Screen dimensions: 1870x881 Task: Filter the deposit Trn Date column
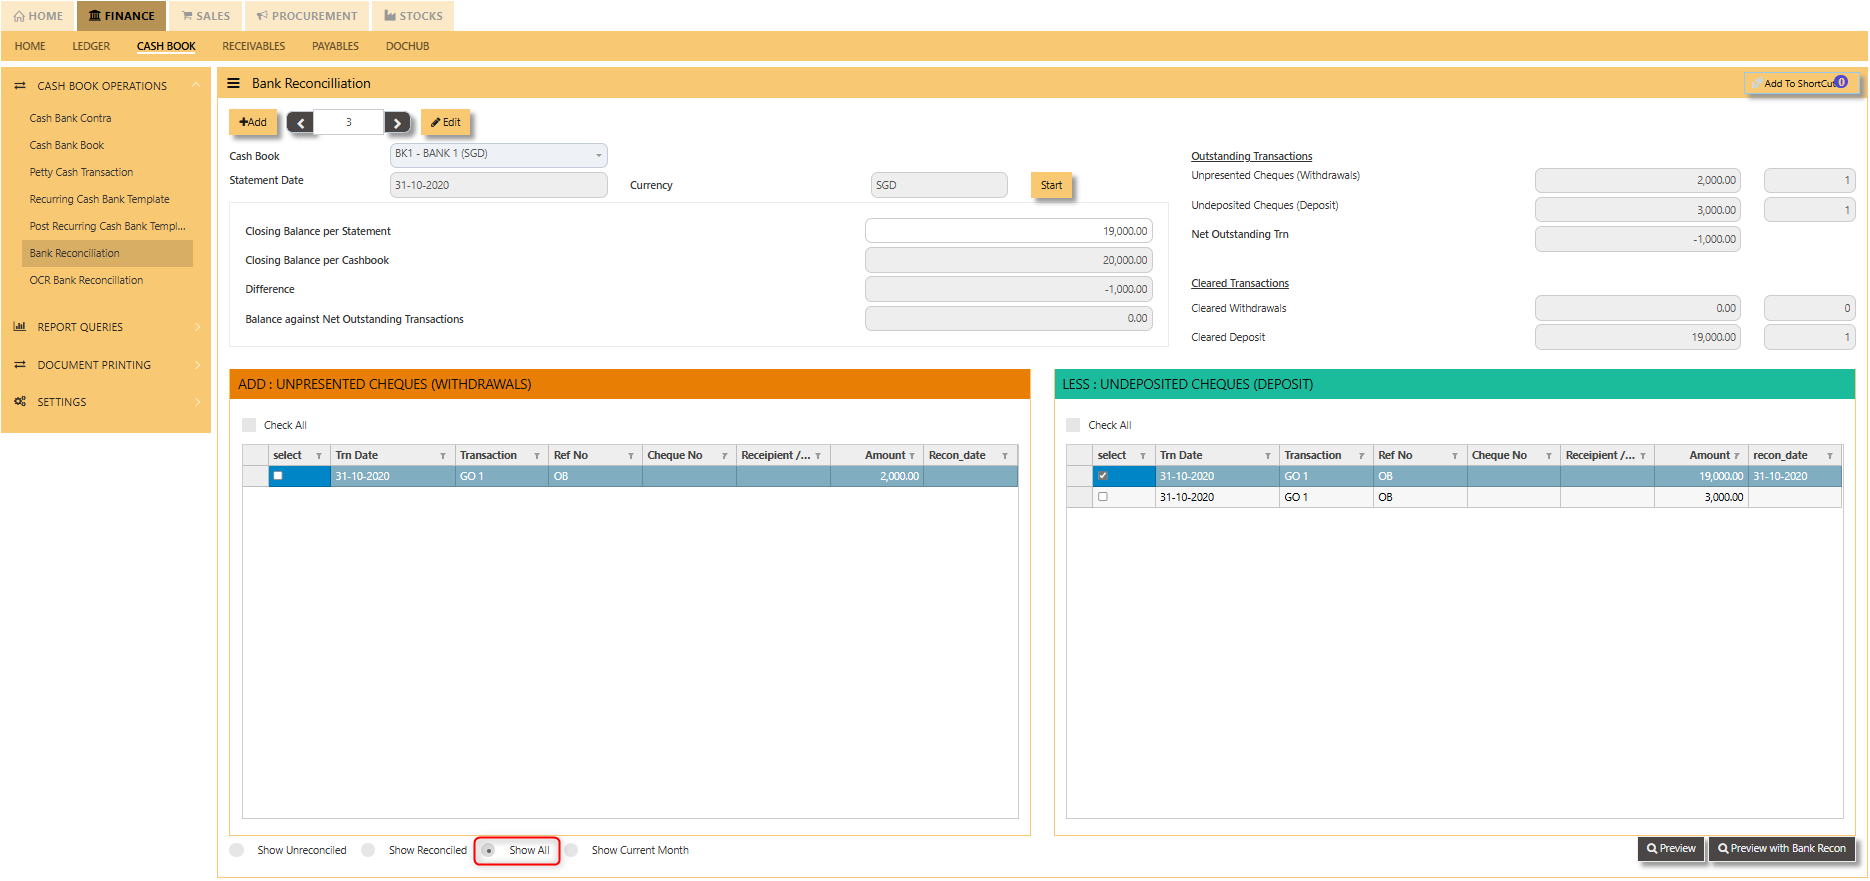click(x=1268, y=456)
